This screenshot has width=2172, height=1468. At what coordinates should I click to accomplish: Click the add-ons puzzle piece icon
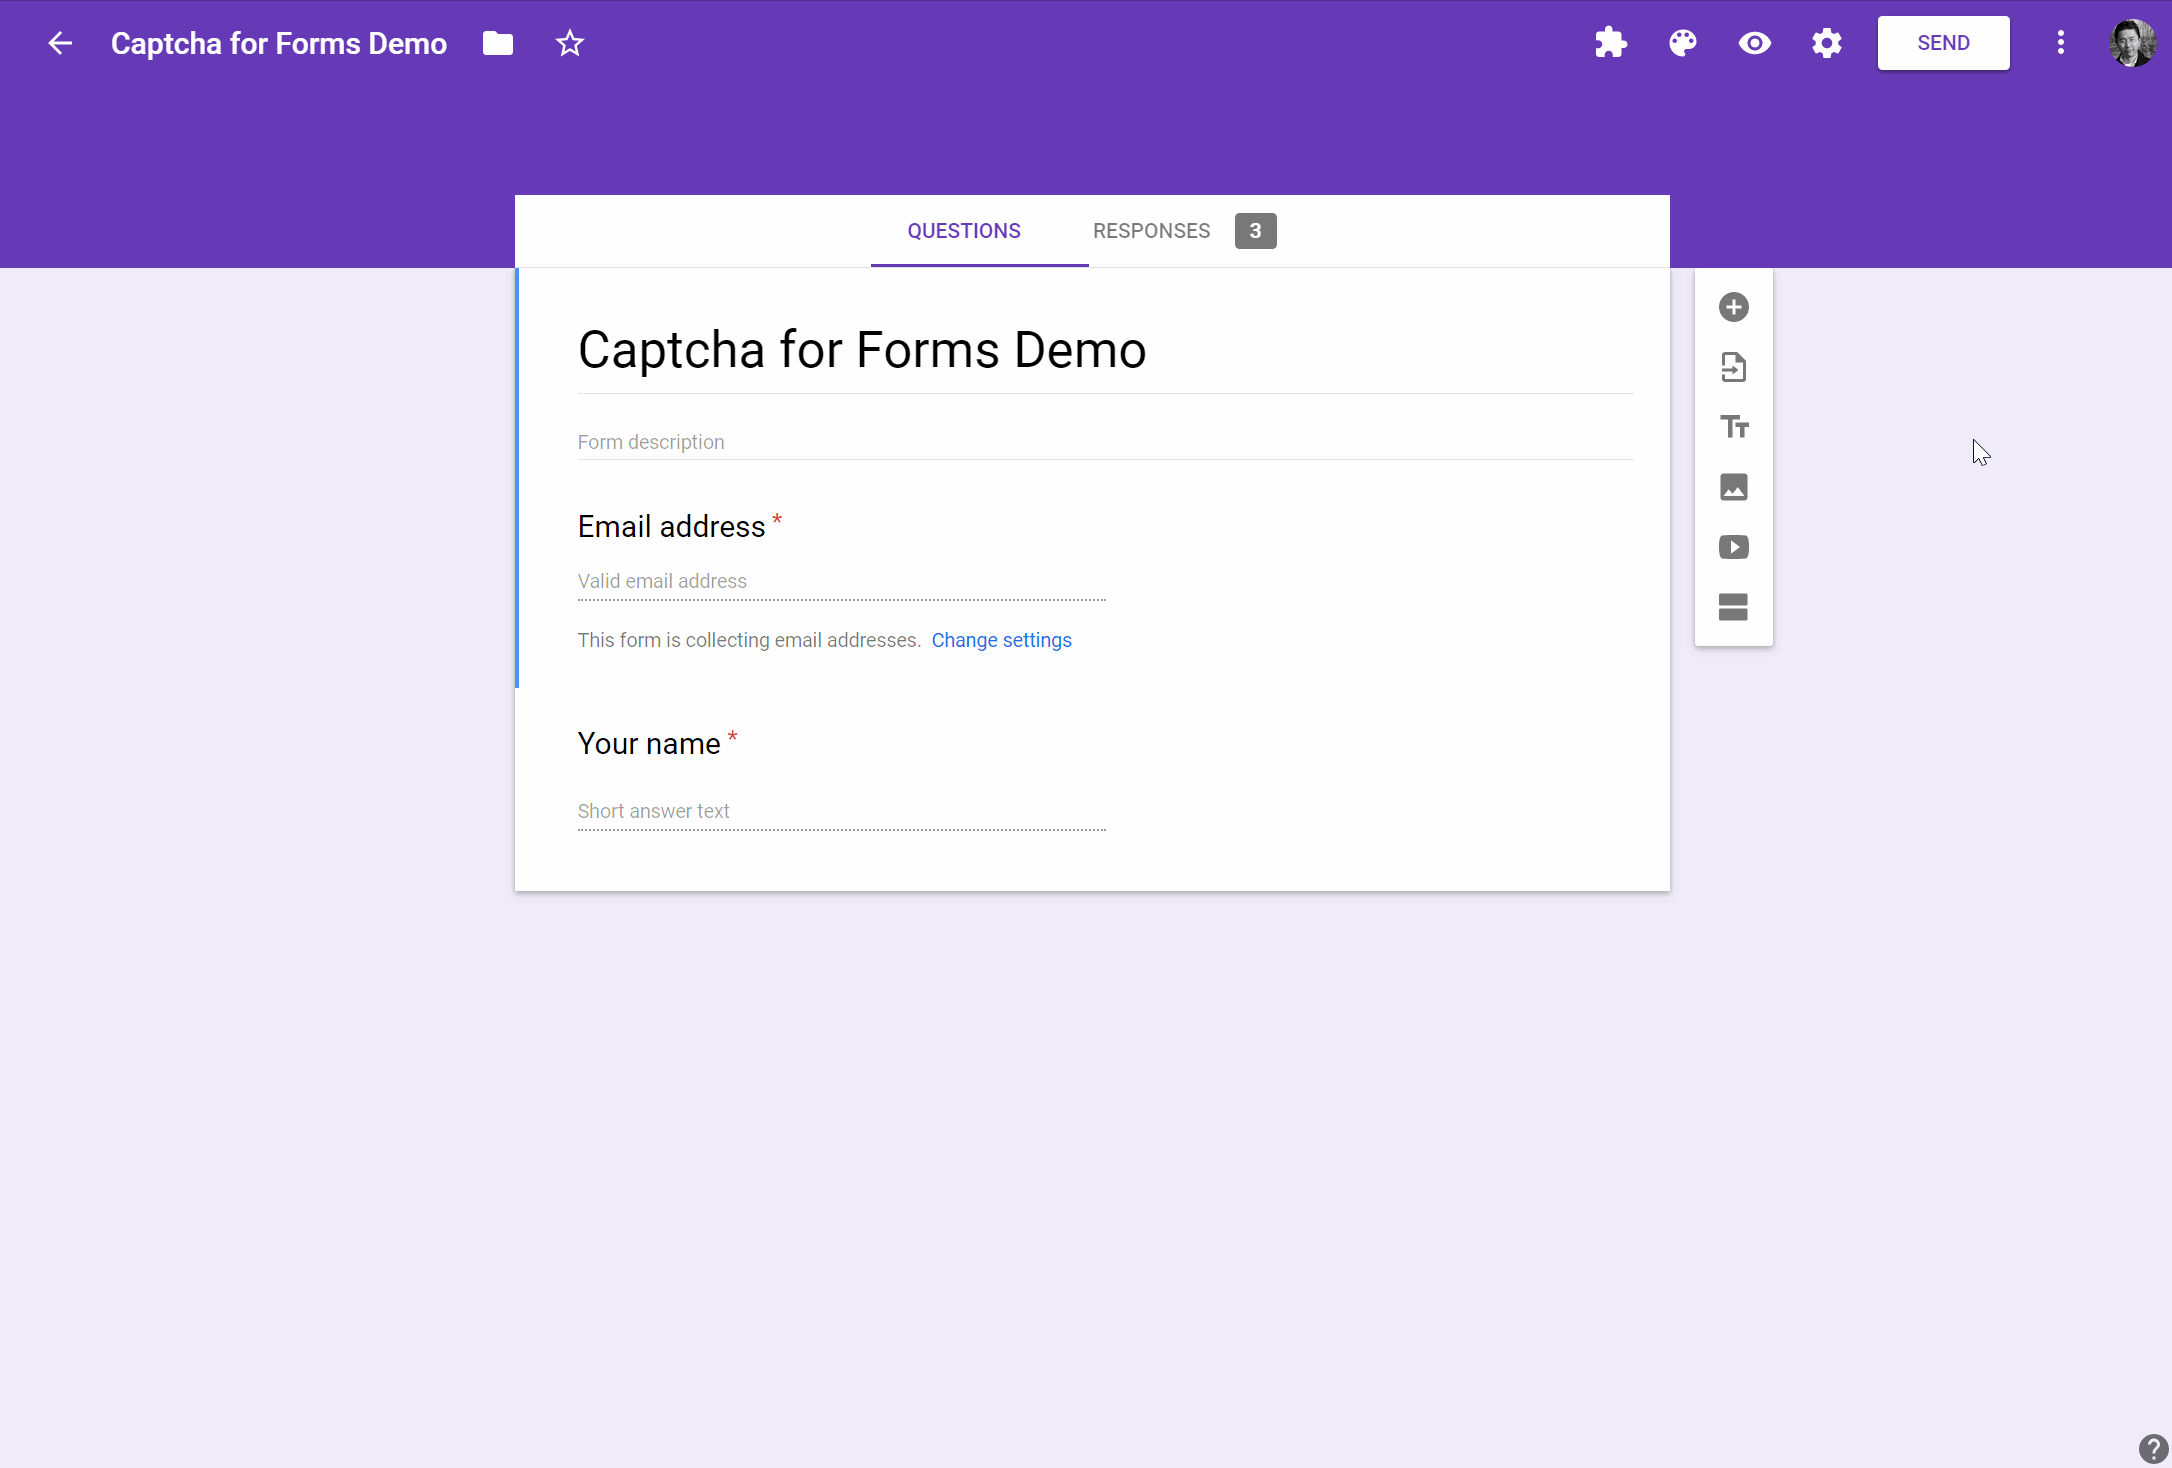1610,43
